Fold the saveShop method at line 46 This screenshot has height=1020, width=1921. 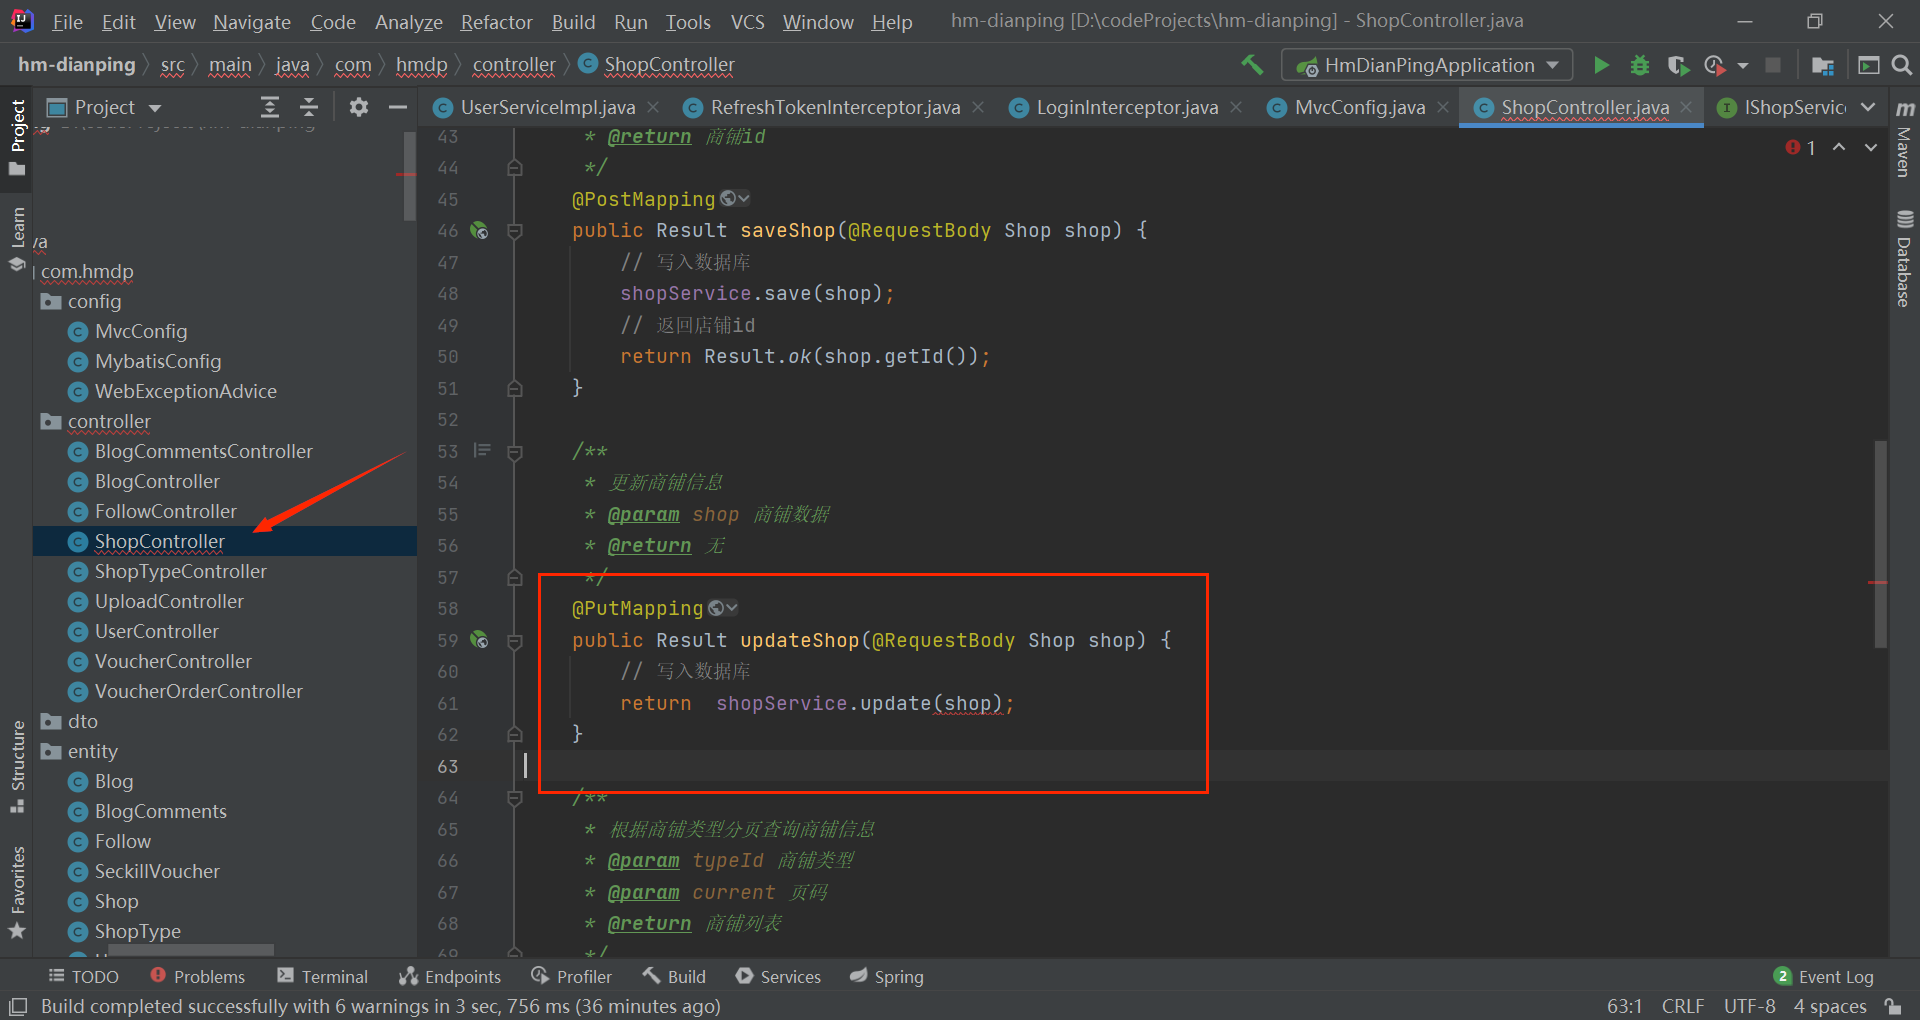tap(515, 231)
